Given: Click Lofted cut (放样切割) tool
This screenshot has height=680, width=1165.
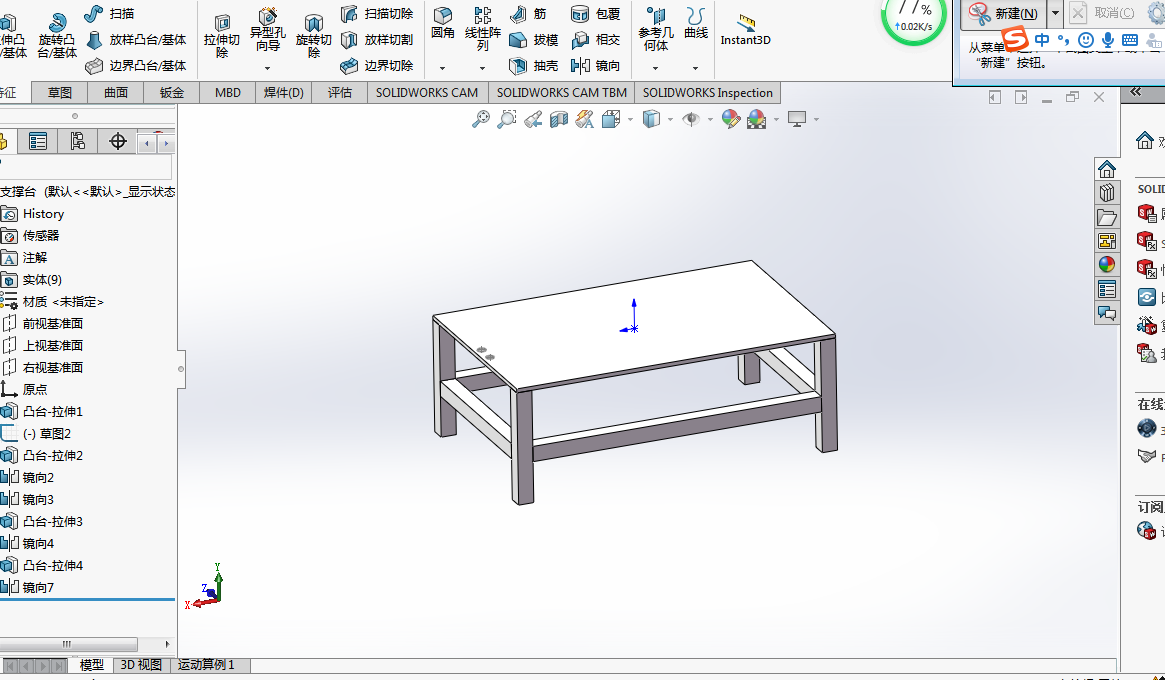Looking at the screenshot, I should (377, 39).
